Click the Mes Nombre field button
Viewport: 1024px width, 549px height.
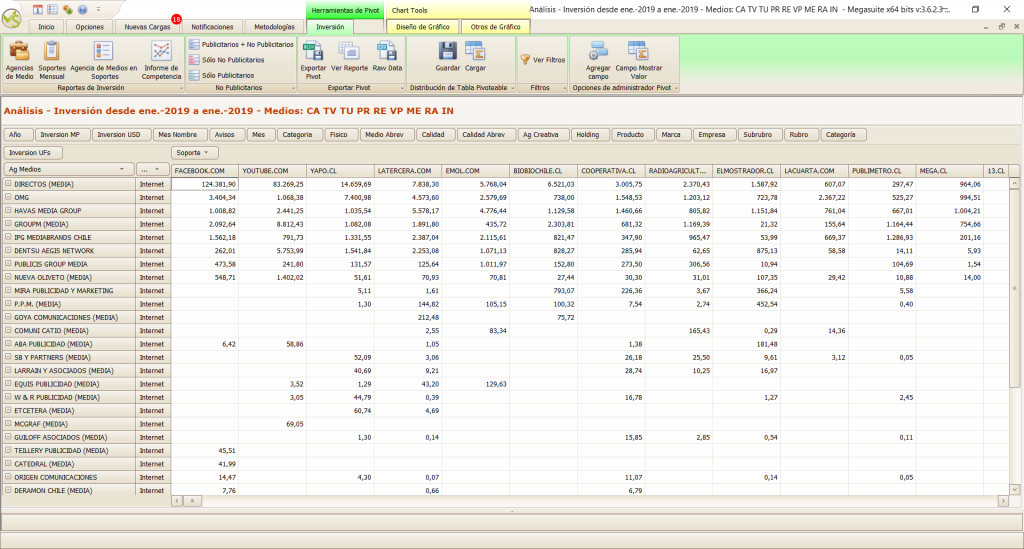pyautogui.click(x=178, y=134)
